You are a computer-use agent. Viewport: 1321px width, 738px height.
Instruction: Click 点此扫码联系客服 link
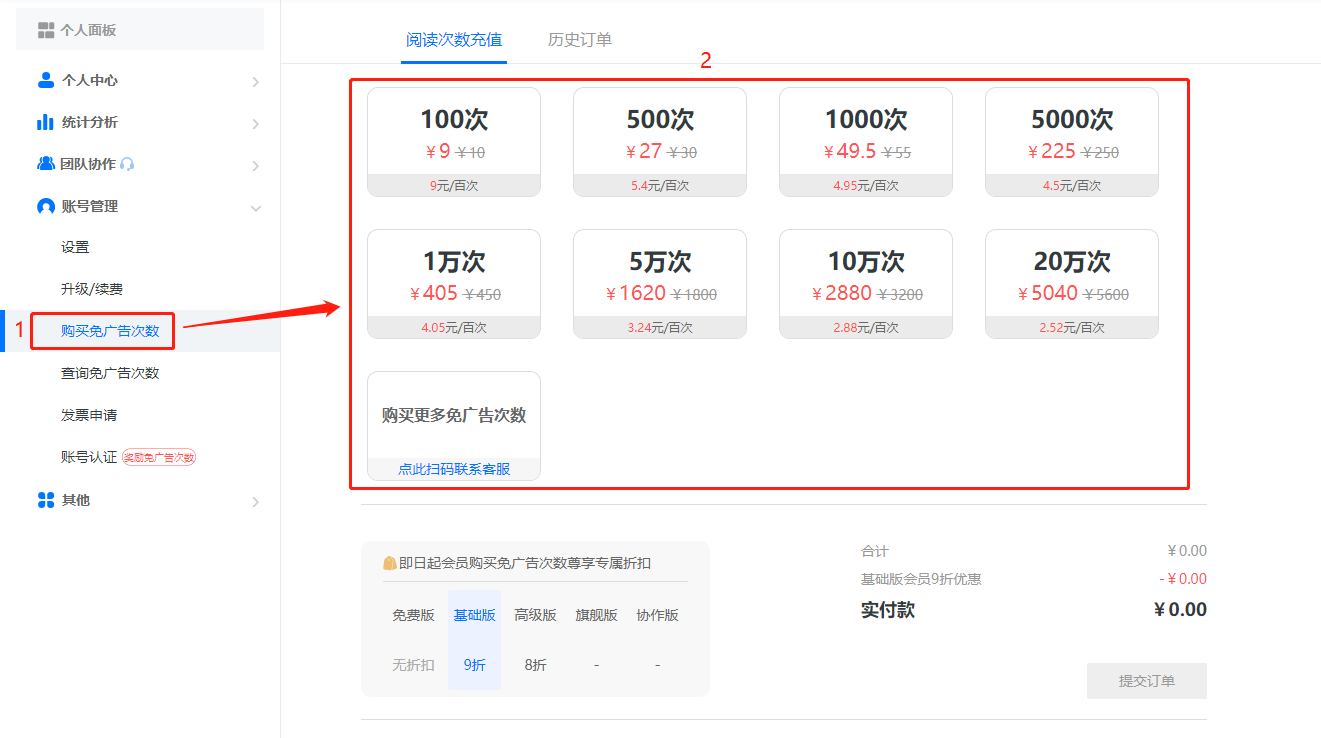(454, 469)
